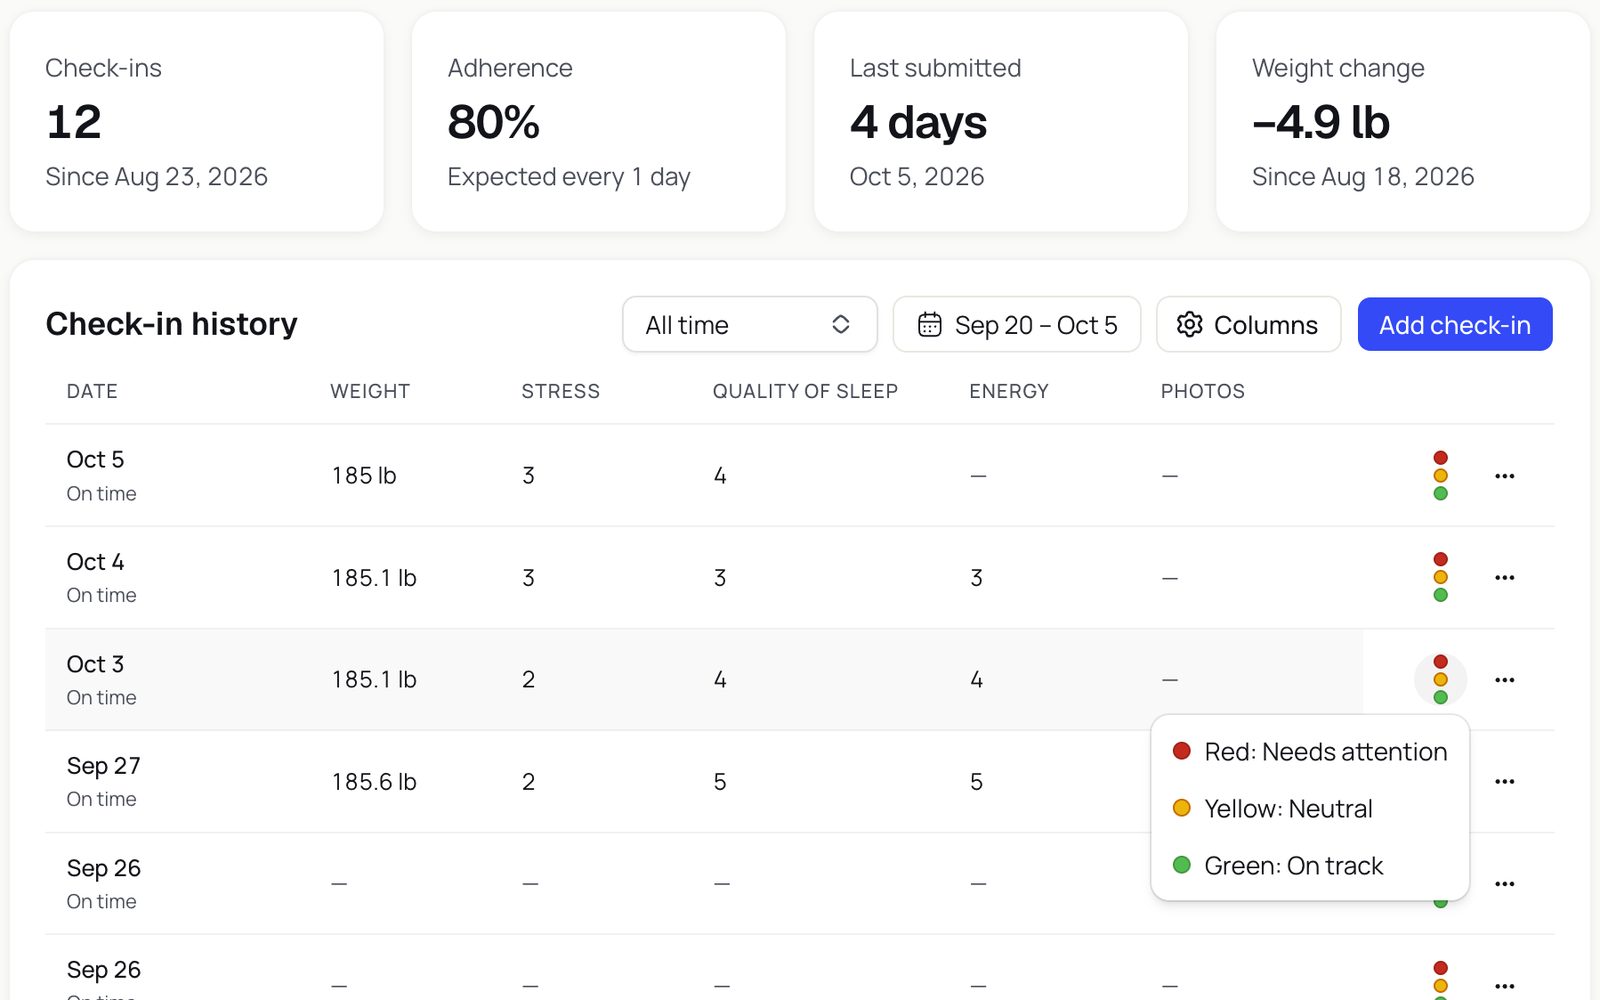Viewport: 1600px width, 1000px height.
Task: Open more options for the first Sep 26 row
Action: [1504, 884]
